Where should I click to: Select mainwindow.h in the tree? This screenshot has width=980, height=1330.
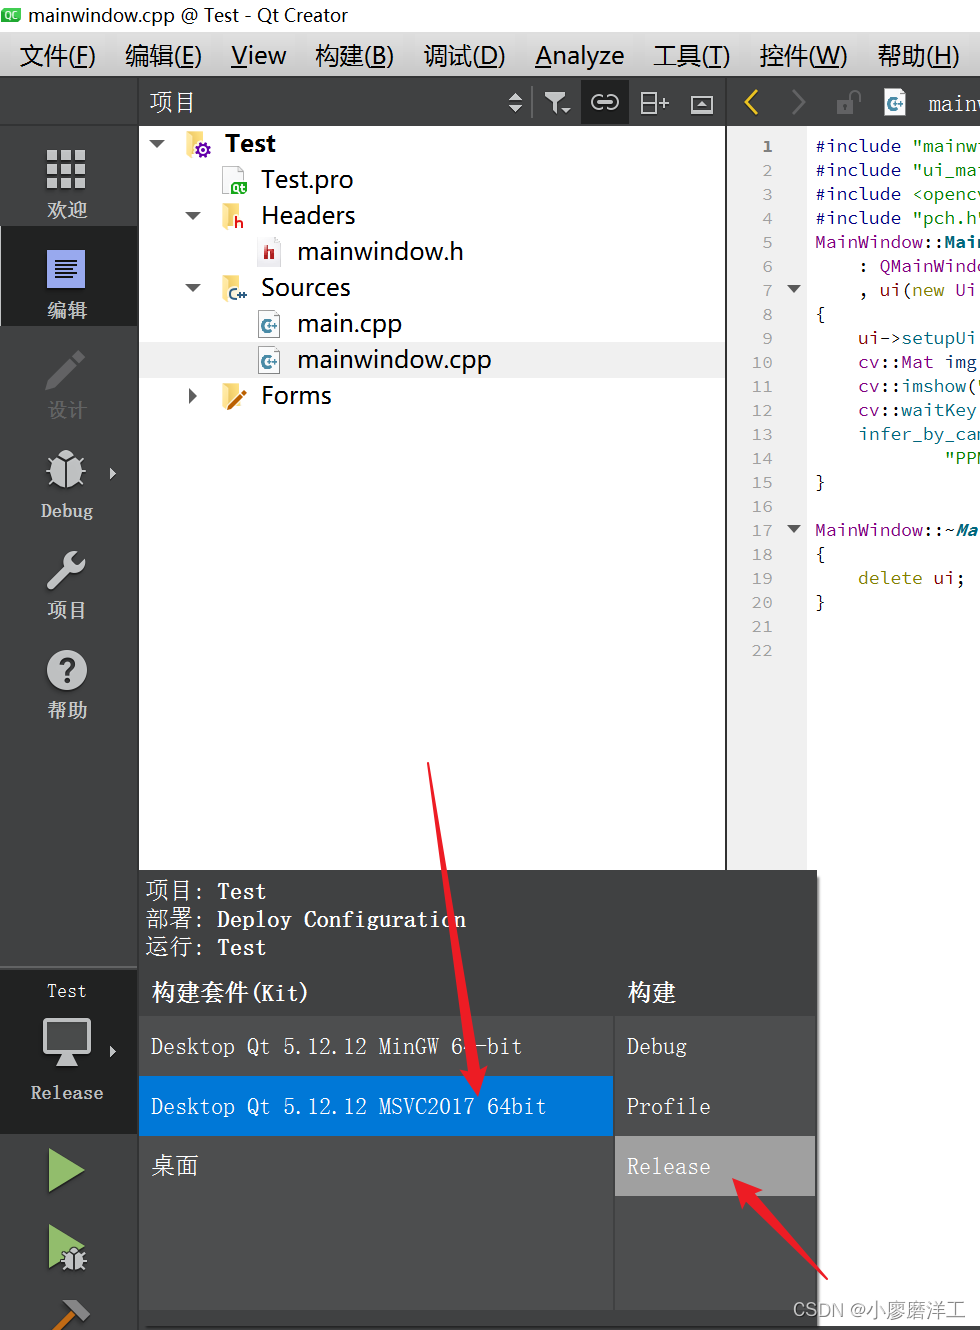coord(380,252)
